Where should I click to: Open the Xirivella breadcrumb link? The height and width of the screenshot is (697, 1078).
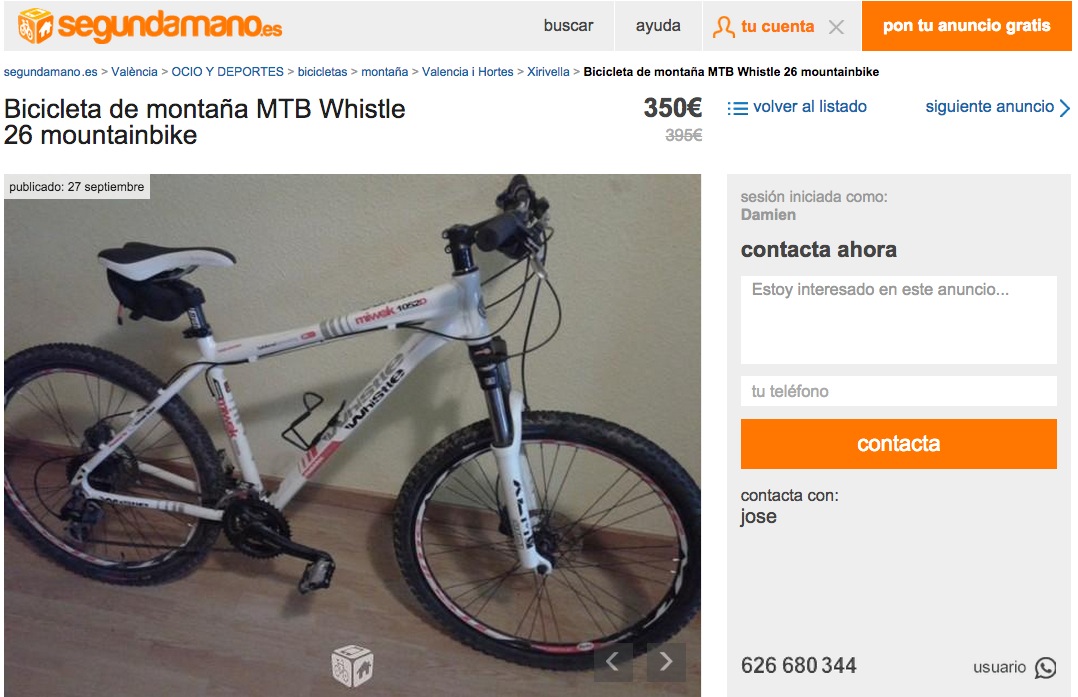pos(548,71)
